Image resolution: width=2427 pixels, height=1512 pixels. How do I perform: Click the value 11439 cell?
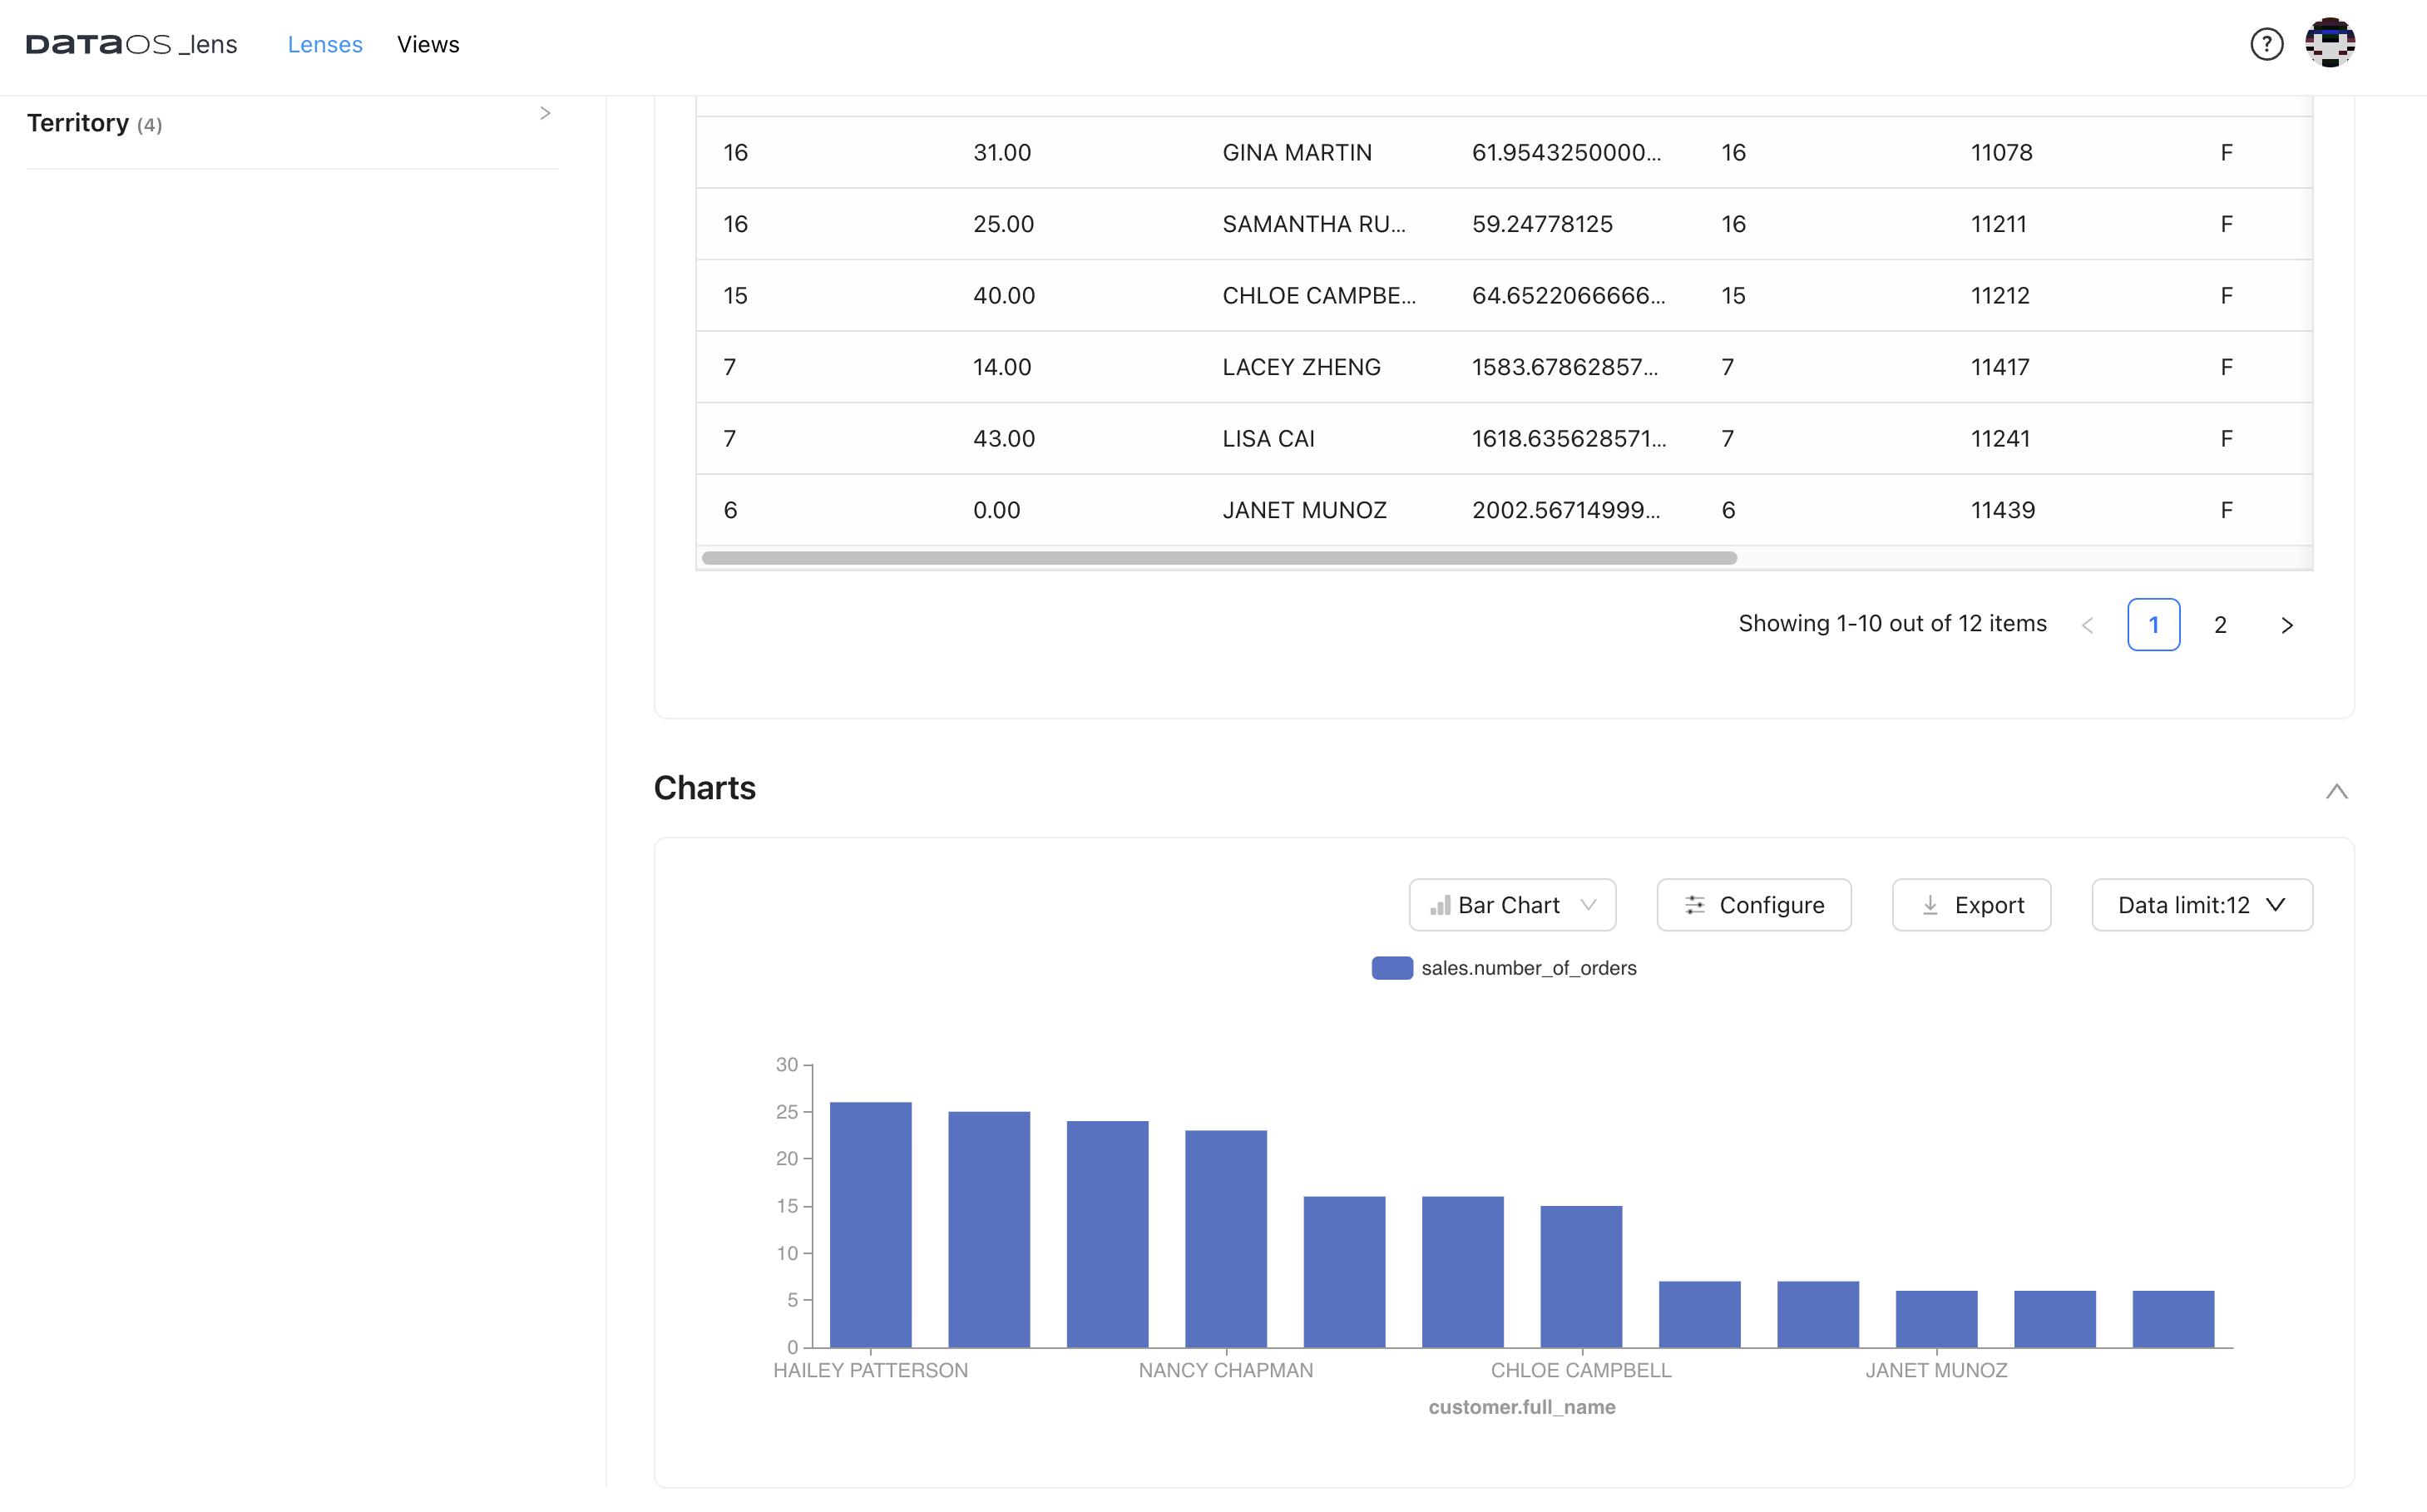pos(2002,510)
